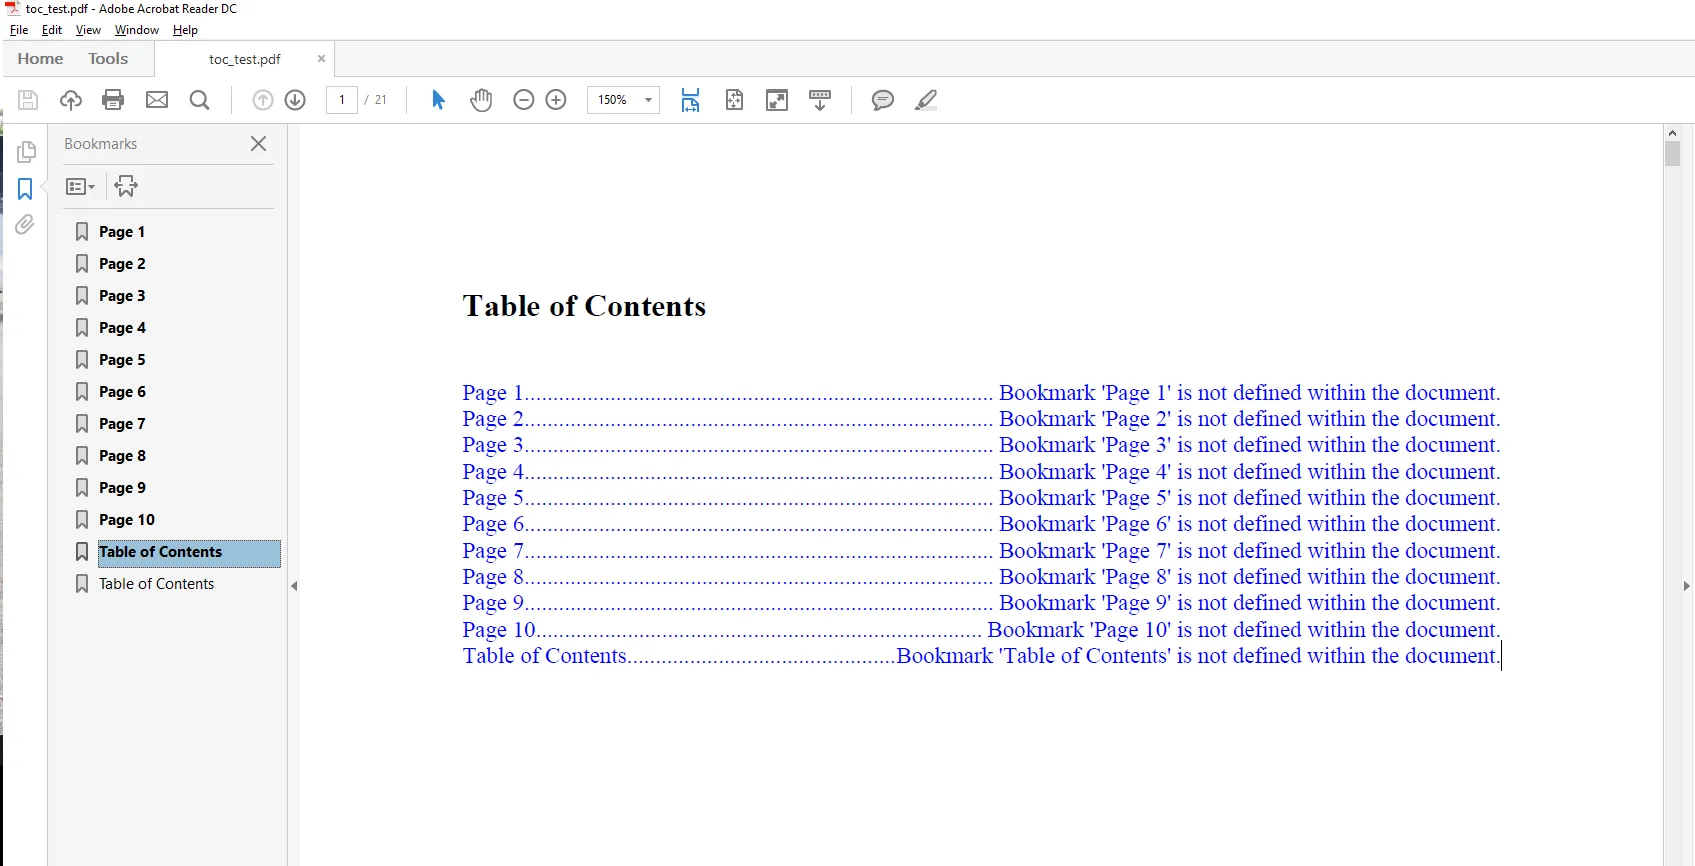Screen dimensions: 1695x866
Task: Click the scrollbar up arrow
Action: 1672,132
